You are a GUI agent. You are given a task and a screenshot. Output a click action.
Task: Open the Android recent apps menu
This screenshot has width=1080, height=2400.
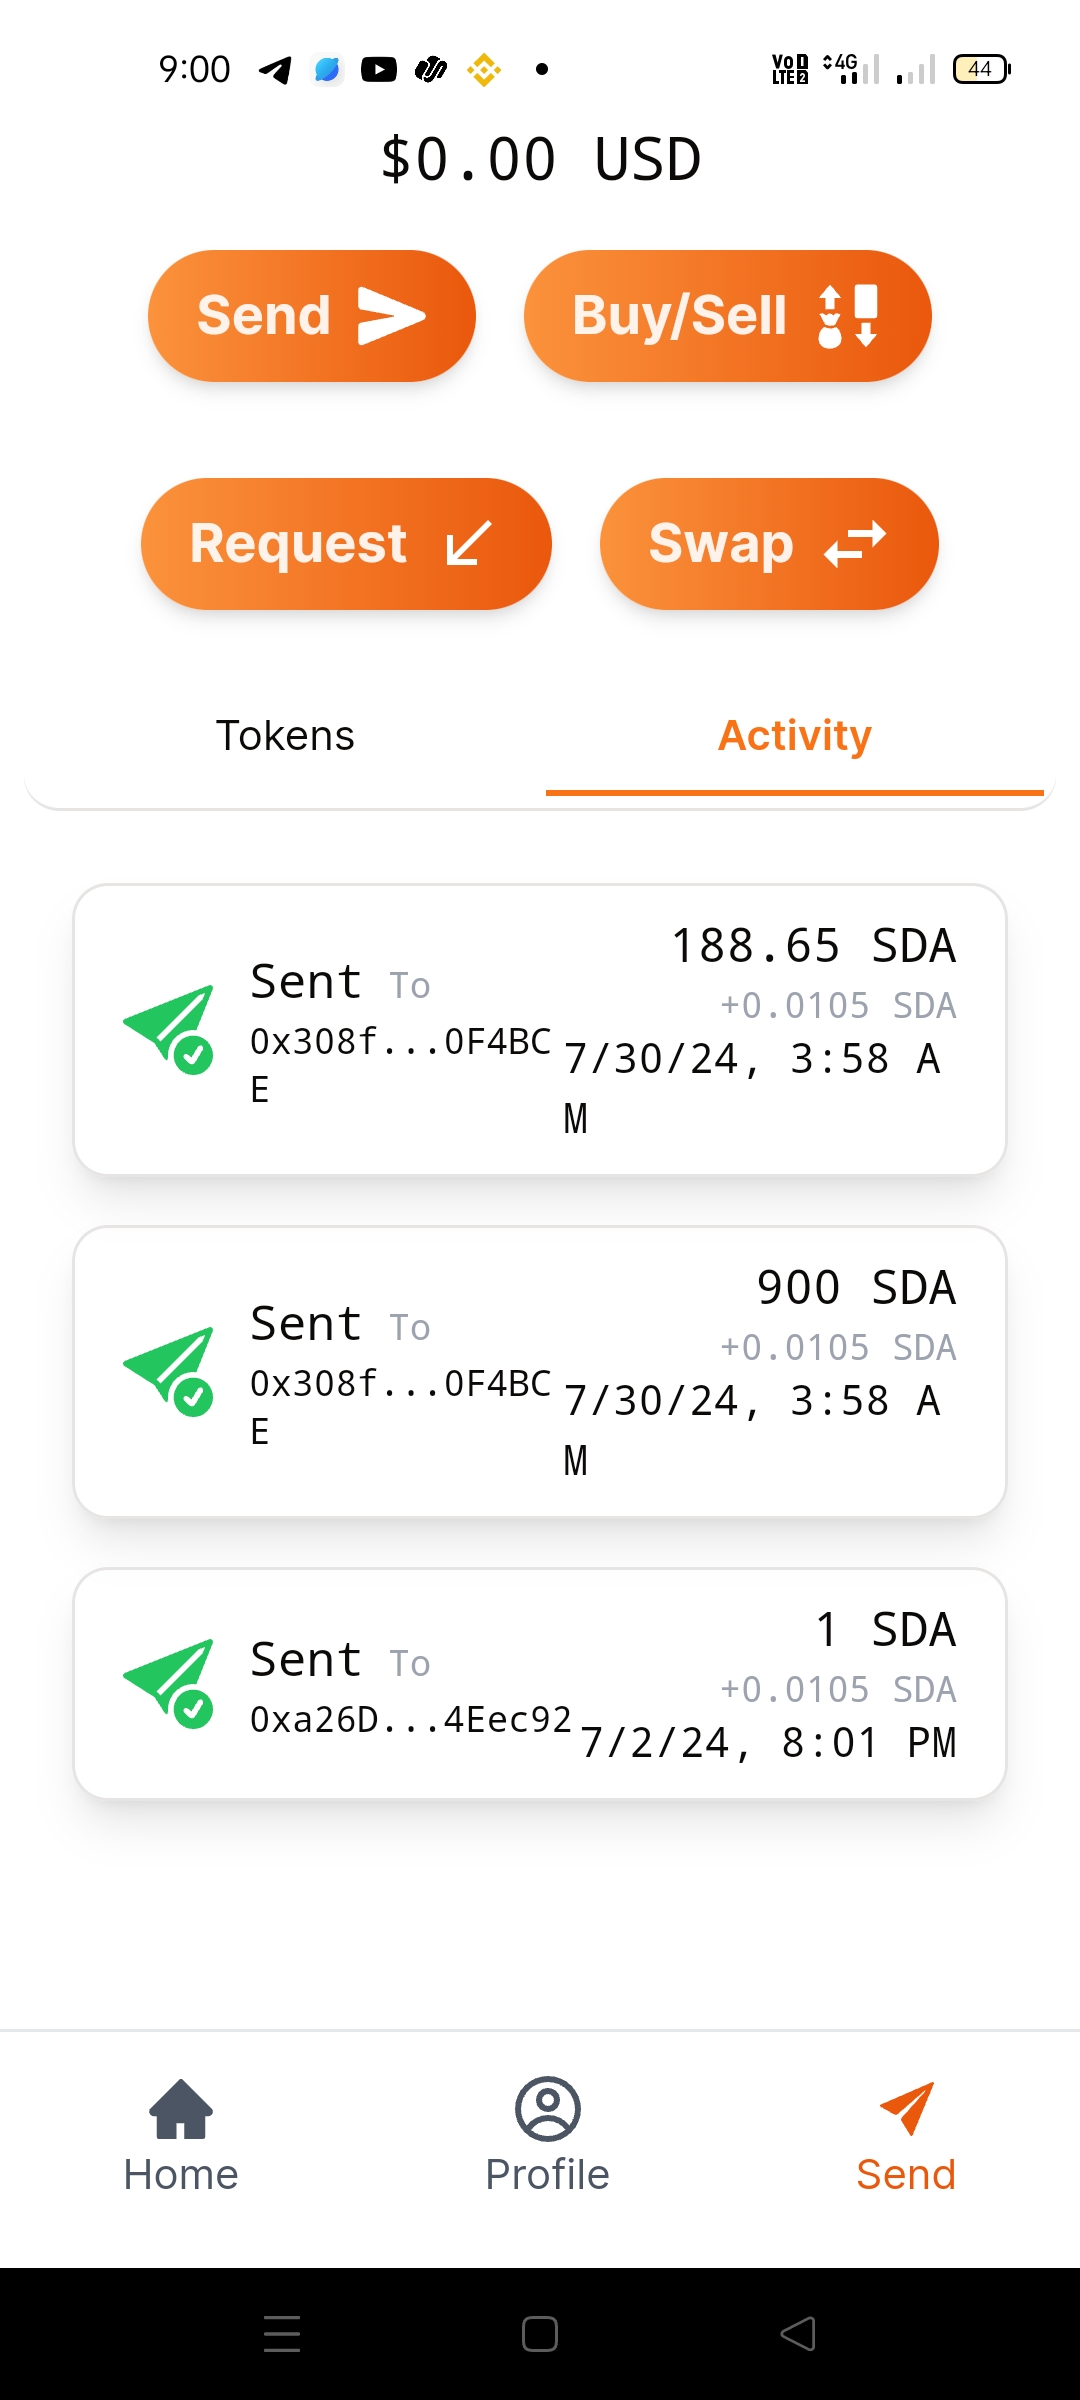282,2335
